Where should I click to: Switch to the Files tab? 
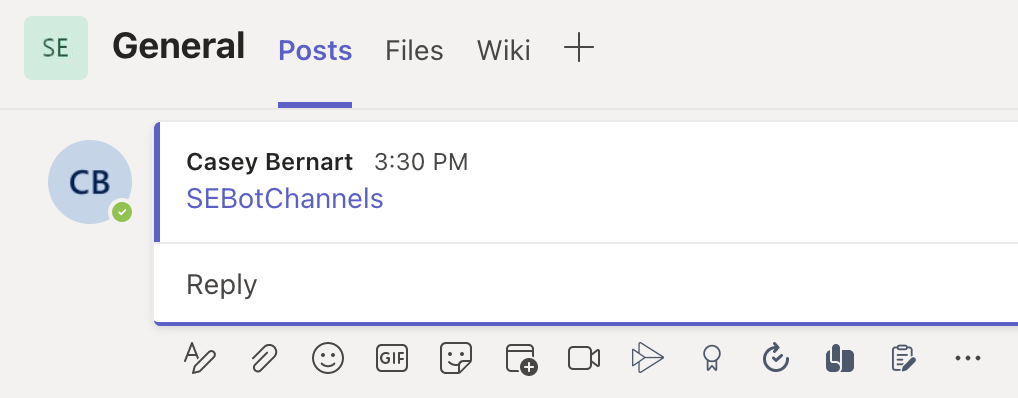tap(414, 51)
